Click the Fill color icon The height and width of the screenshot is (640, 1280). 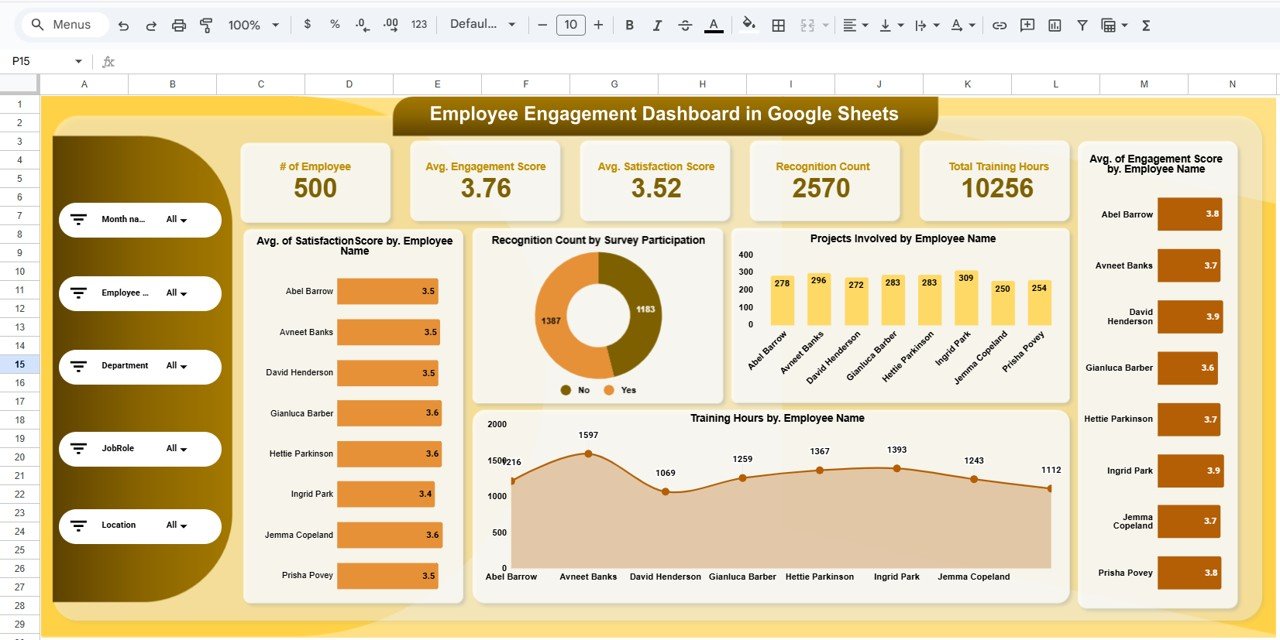pyautogui.click(x=749, y=24)
